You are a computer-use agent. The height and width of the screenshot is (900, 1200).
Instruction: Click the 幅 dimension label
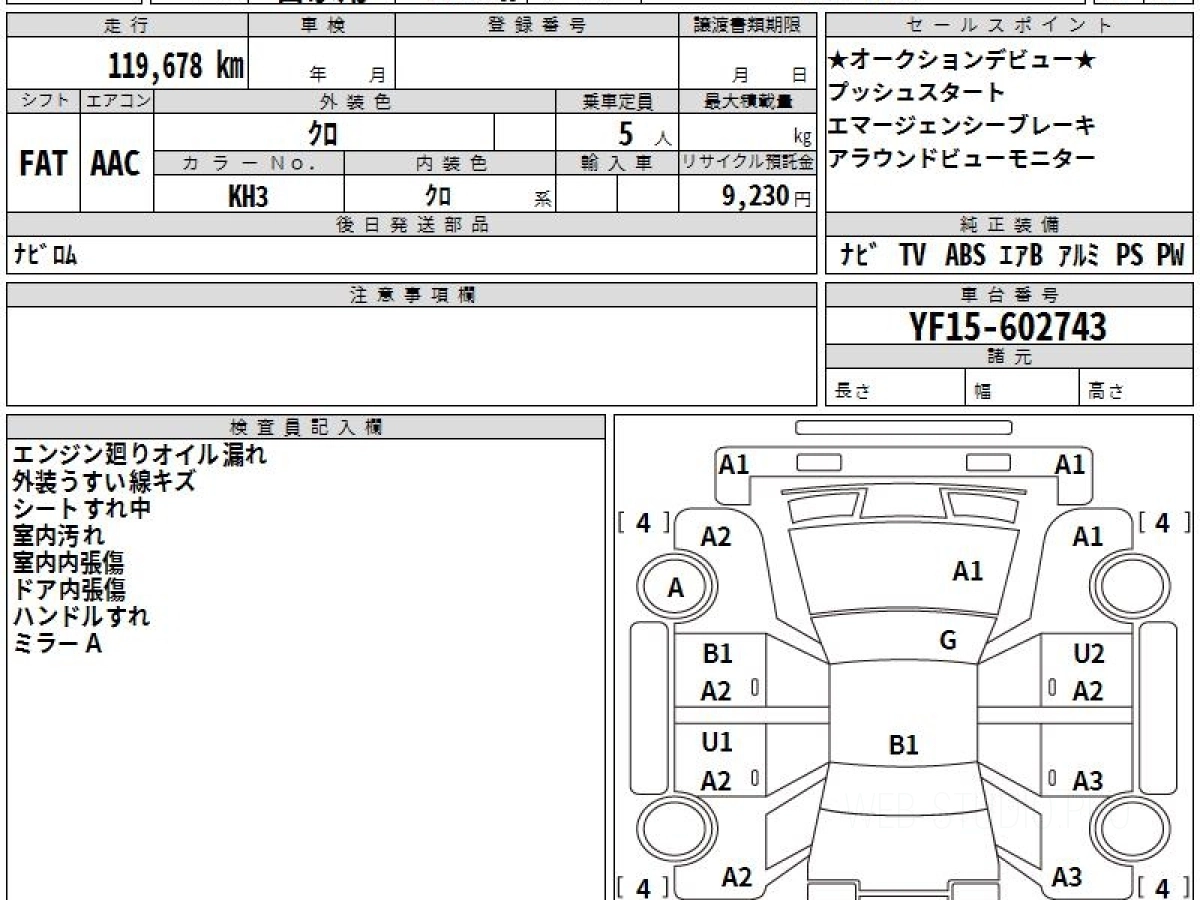click(983, 392)
